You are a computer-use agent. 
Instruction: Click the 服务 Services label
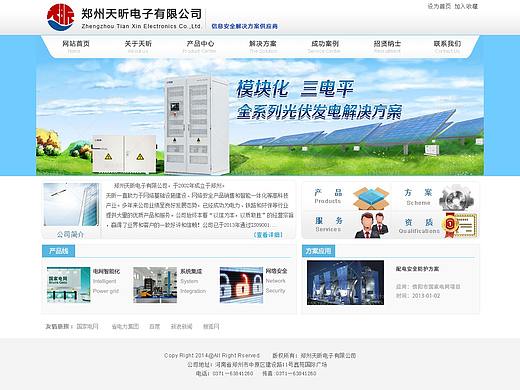point(328,224)
